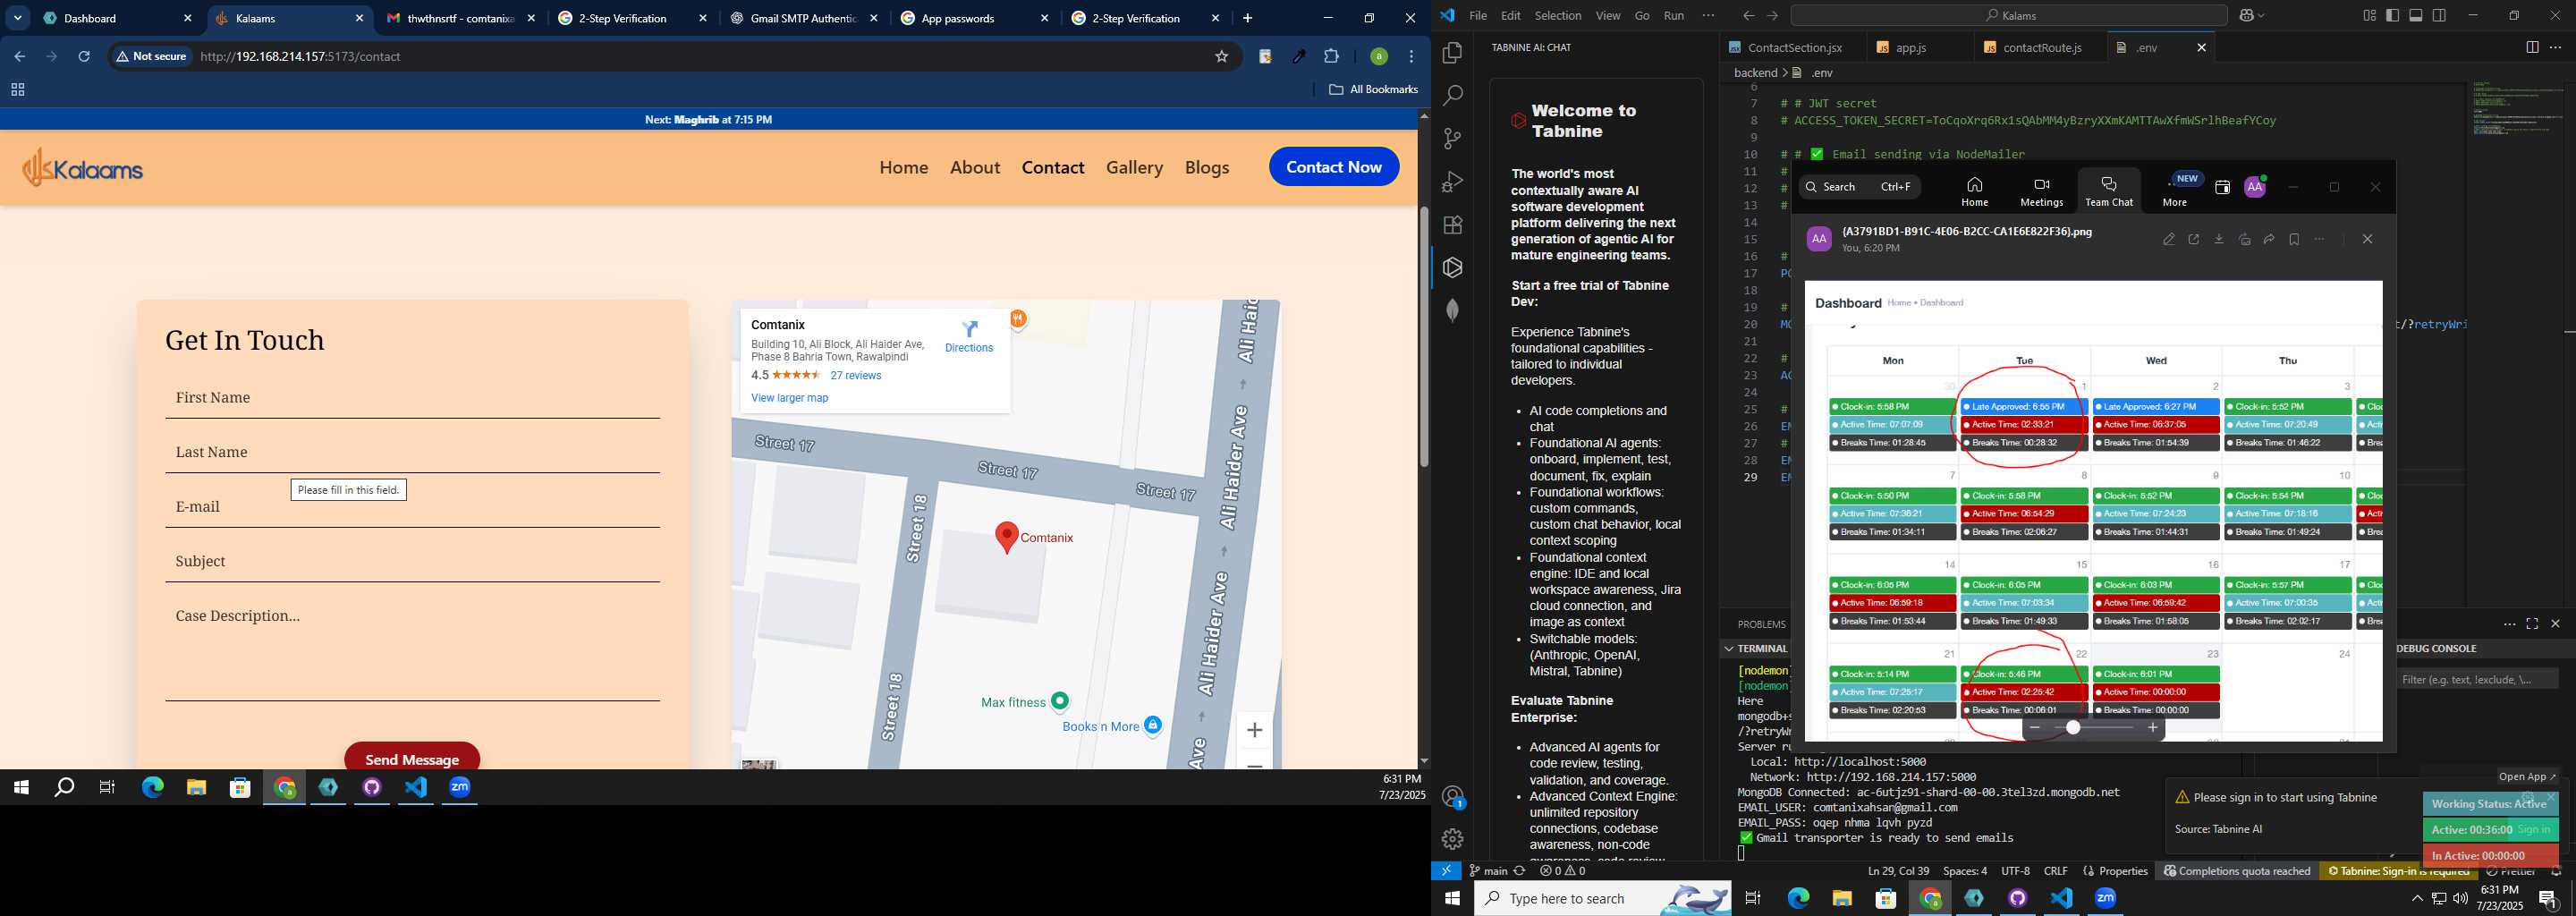The width and height of the screenshot is (2576, 916).
Task: Click Open App button on tracker widget
Action: (x=2526, y=777)
